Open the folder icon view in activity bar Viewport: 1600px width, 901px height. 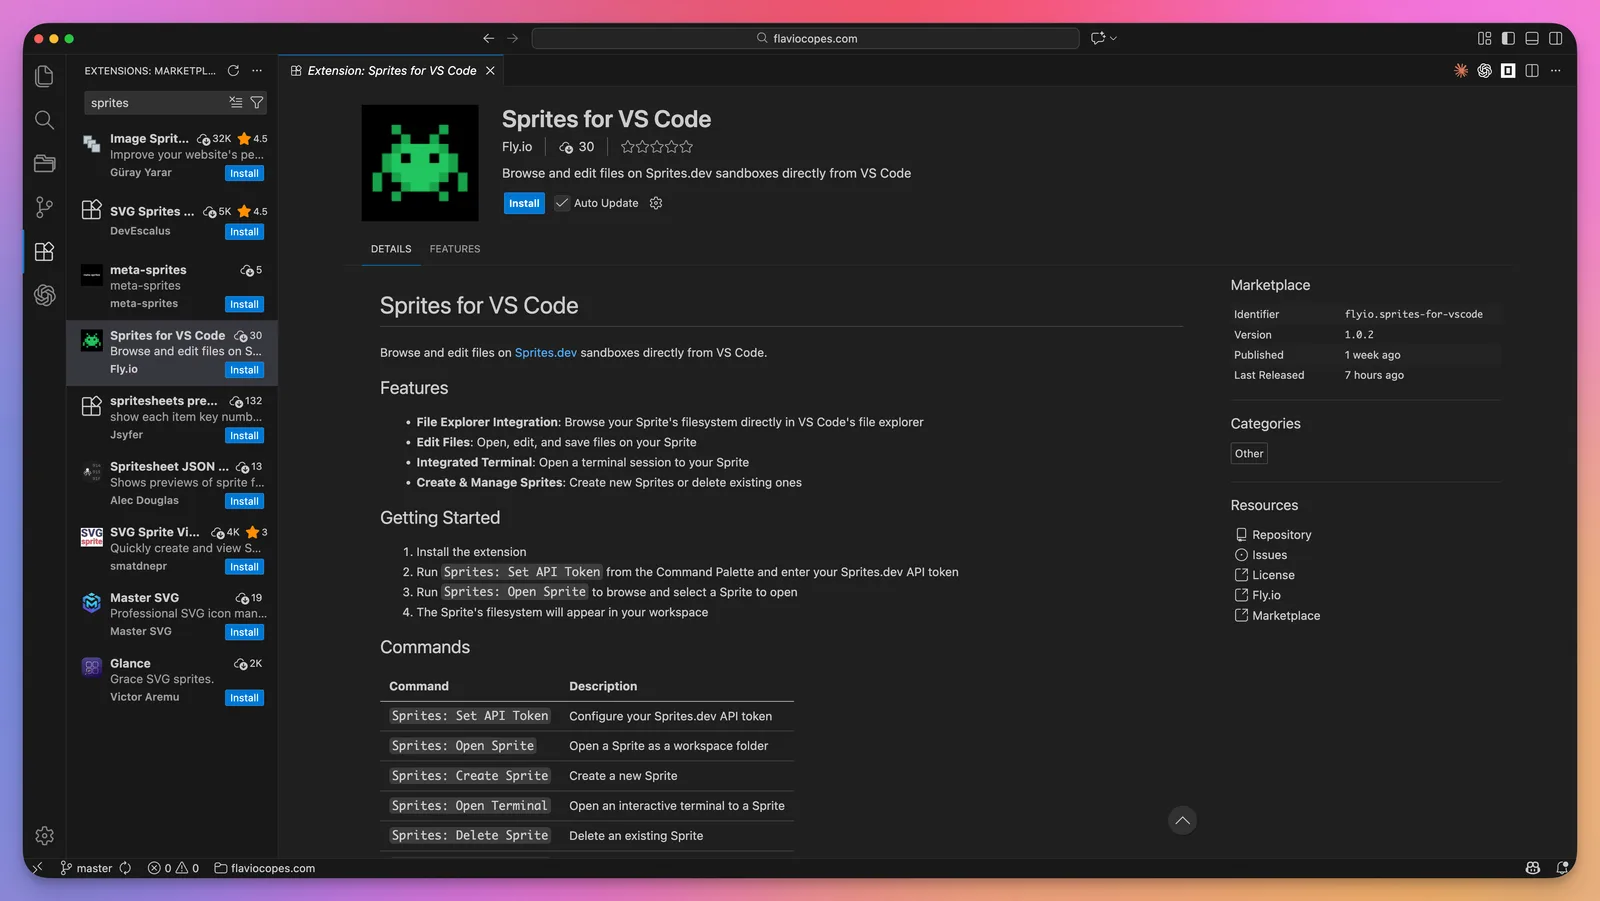44,163
